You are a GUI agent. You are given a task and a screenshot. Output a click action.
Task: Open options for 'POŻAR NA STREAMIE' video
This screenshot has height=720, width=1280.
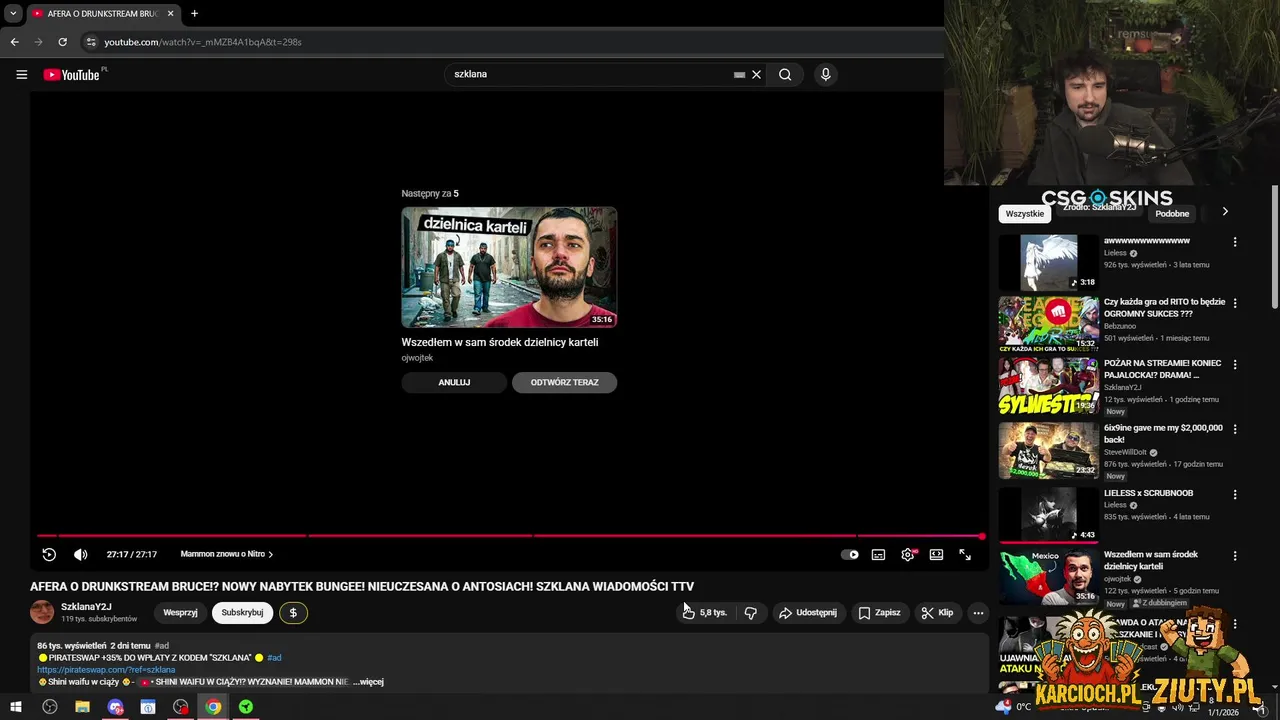pyautogui.click(x=1235, y=365)
